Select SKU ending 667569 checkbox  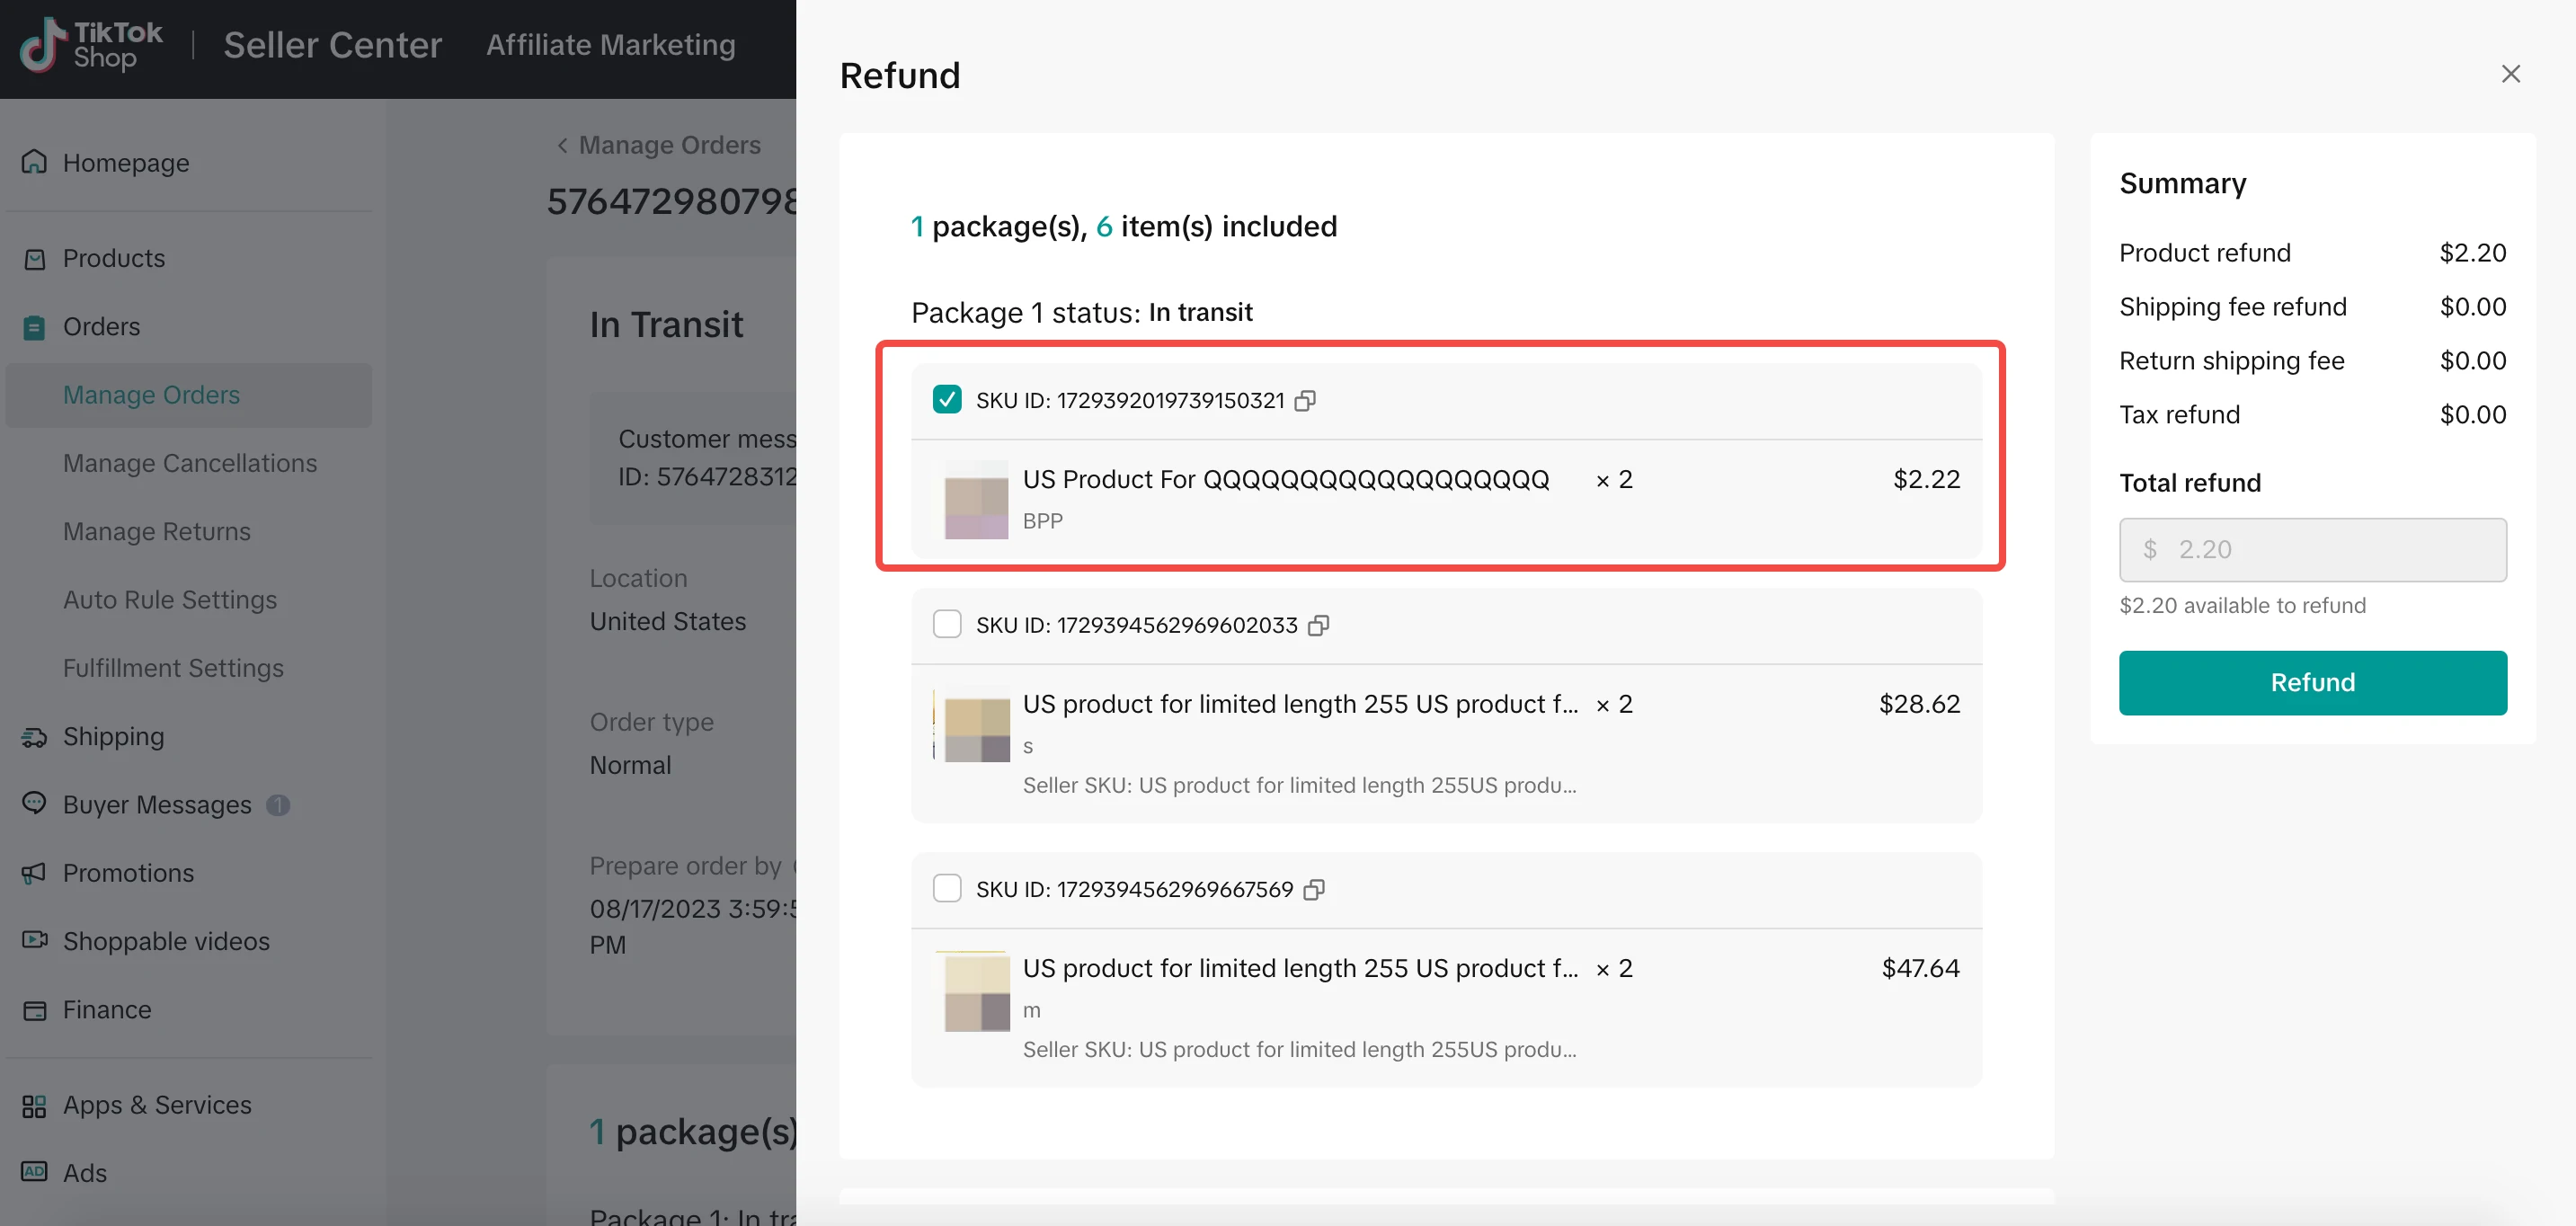click(946, 888)
